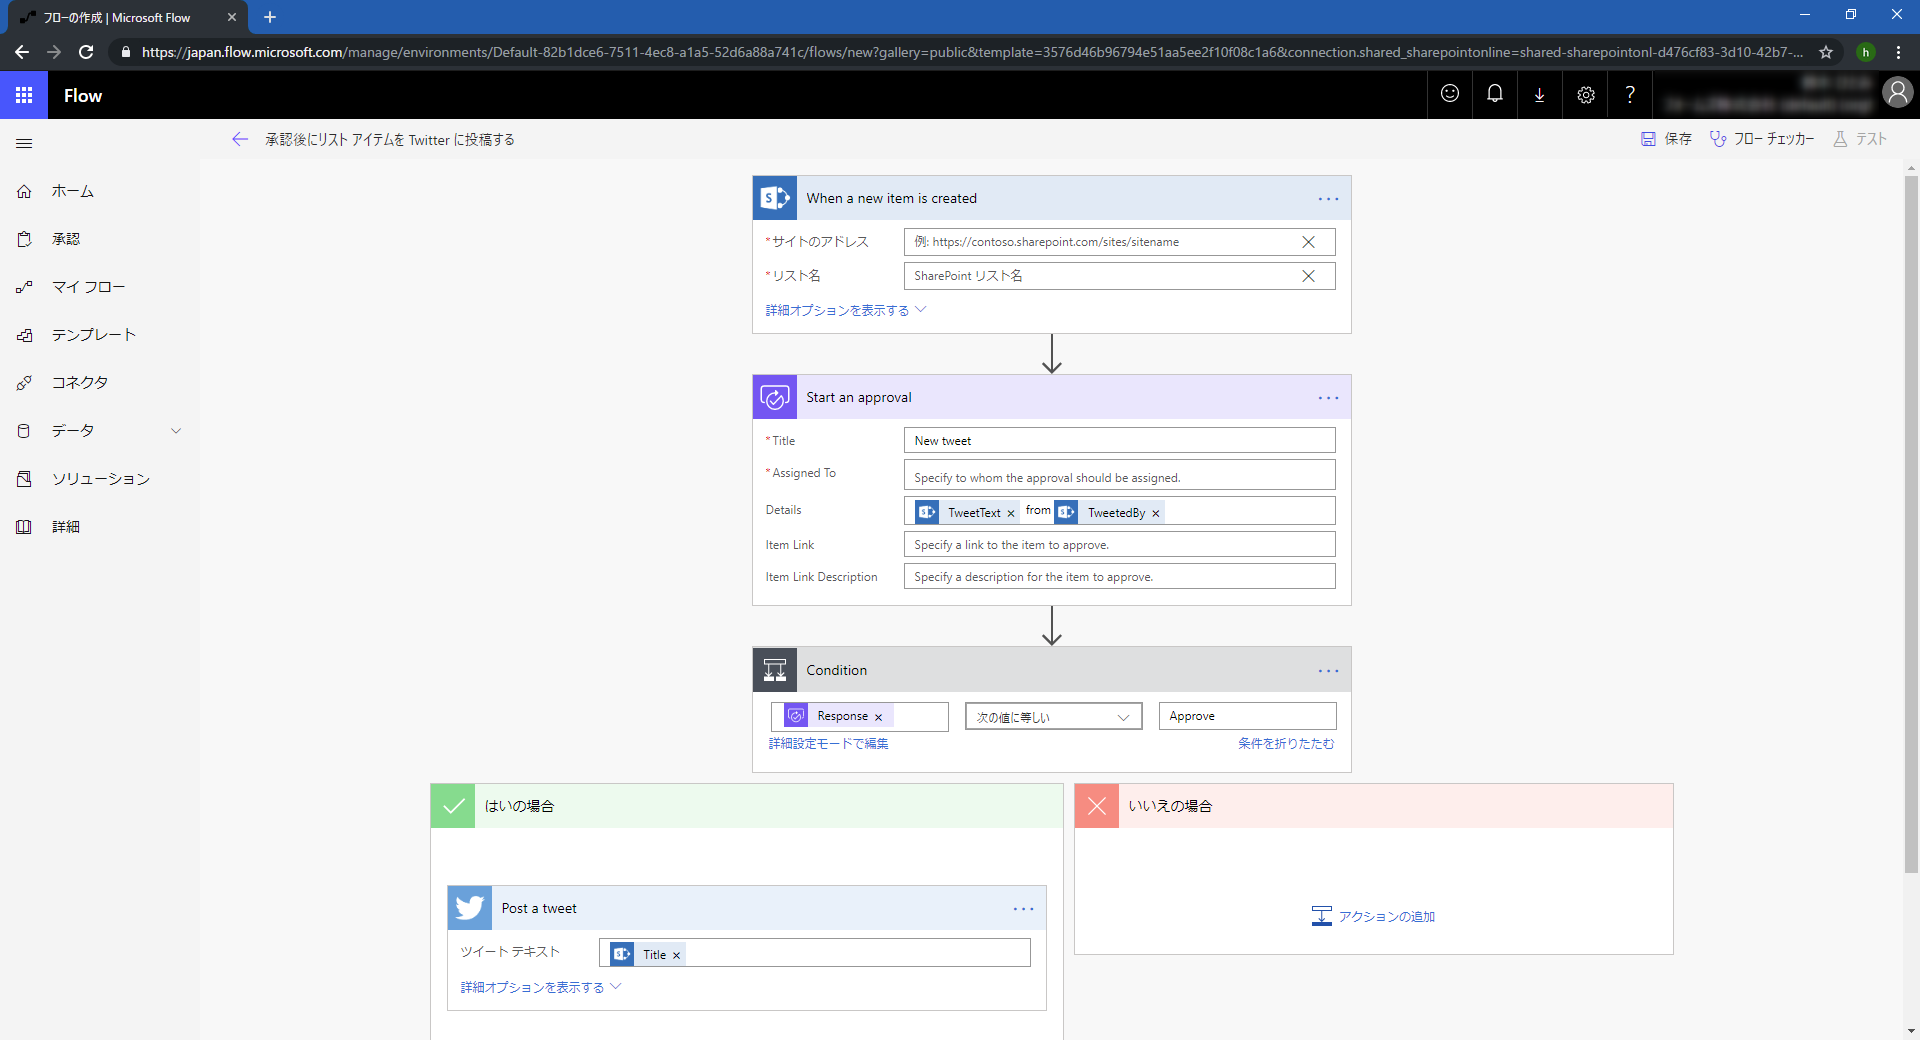Open the Chrome three-dot menu
This screenshot has width=1920, height=1040.
[1899, 52]
